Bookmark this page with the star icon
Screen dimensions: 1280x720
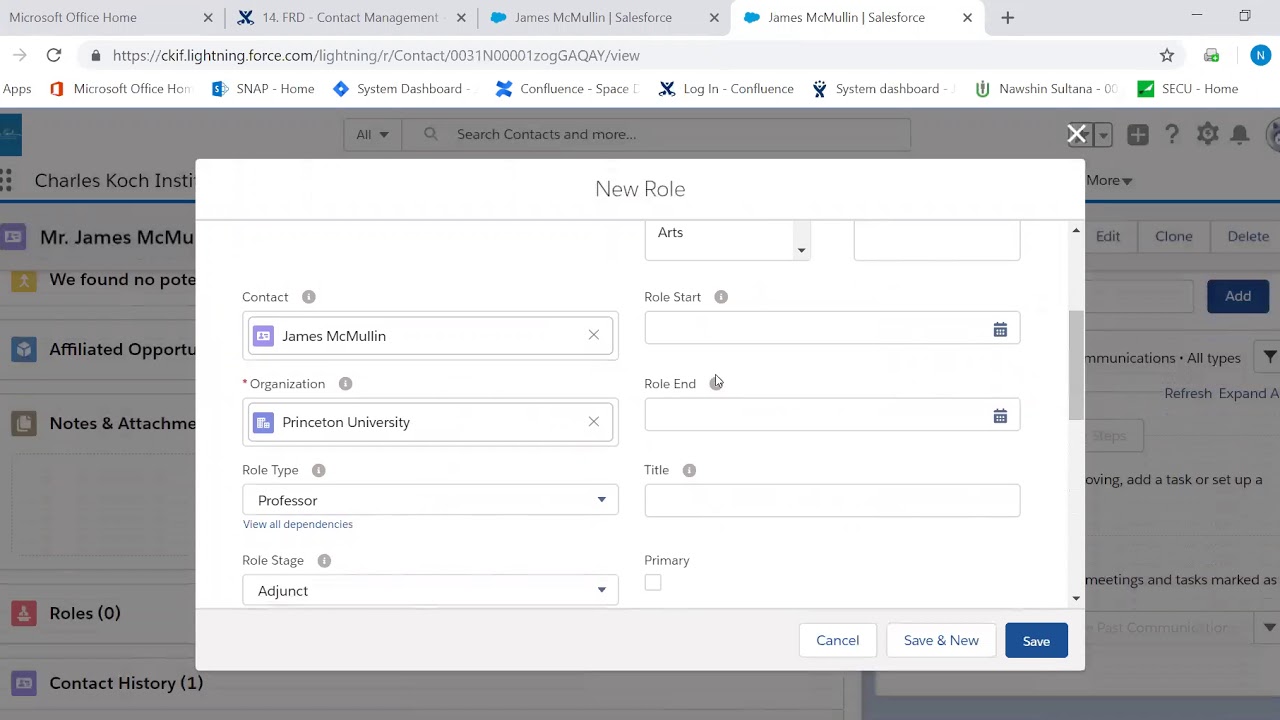pyautogui.click(x=1167, y=55)
